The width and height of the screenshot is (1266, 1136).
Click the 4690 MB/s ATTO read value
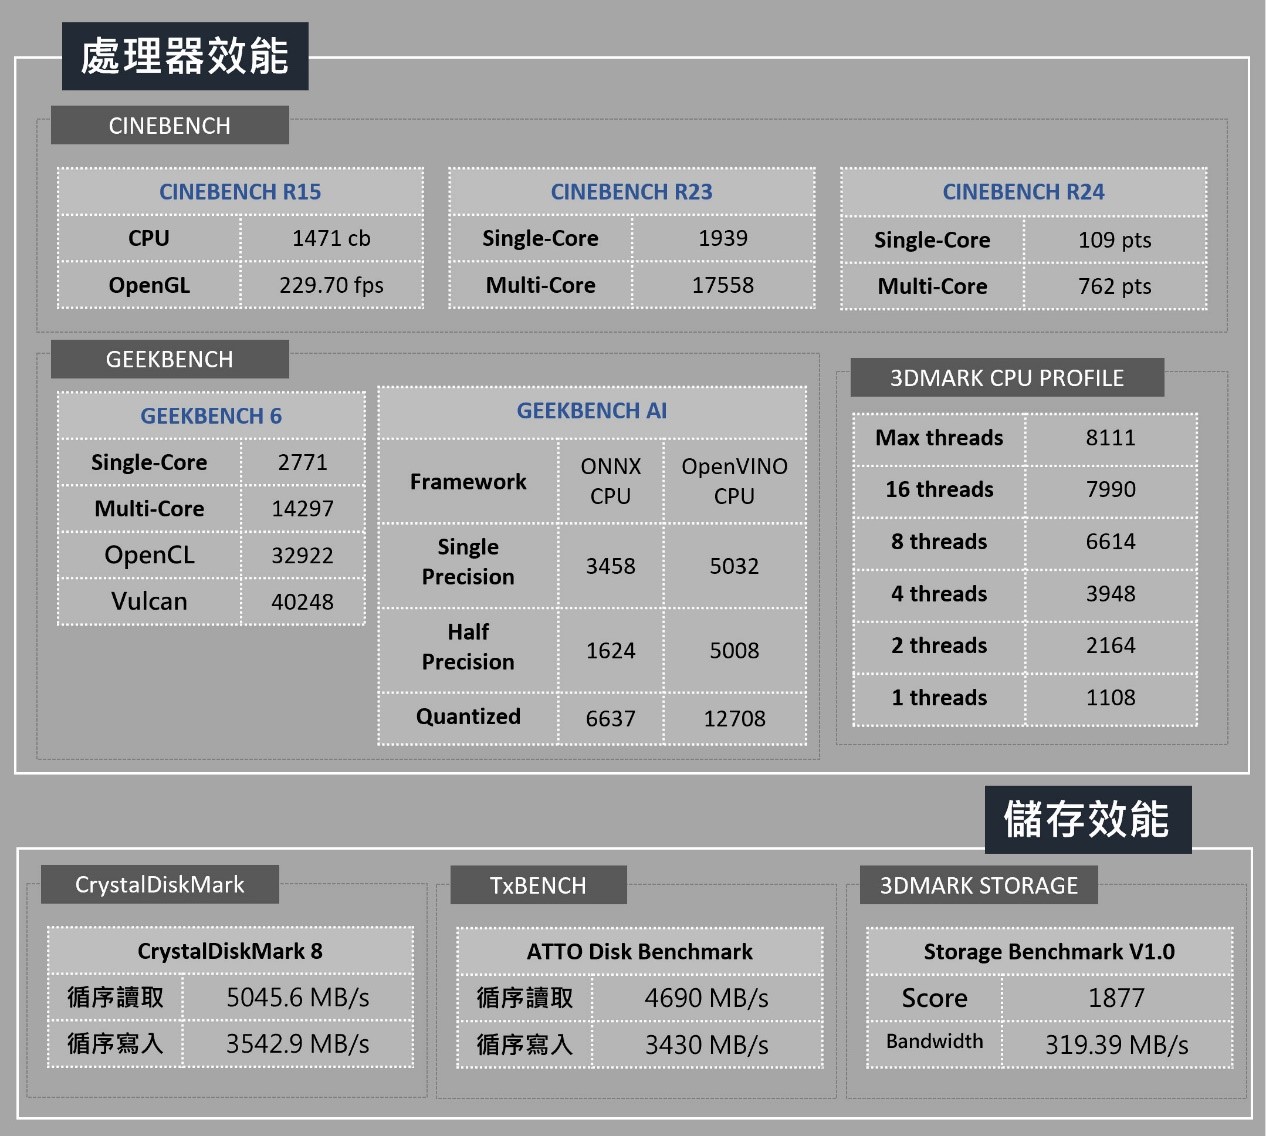(x=707, y=998)
